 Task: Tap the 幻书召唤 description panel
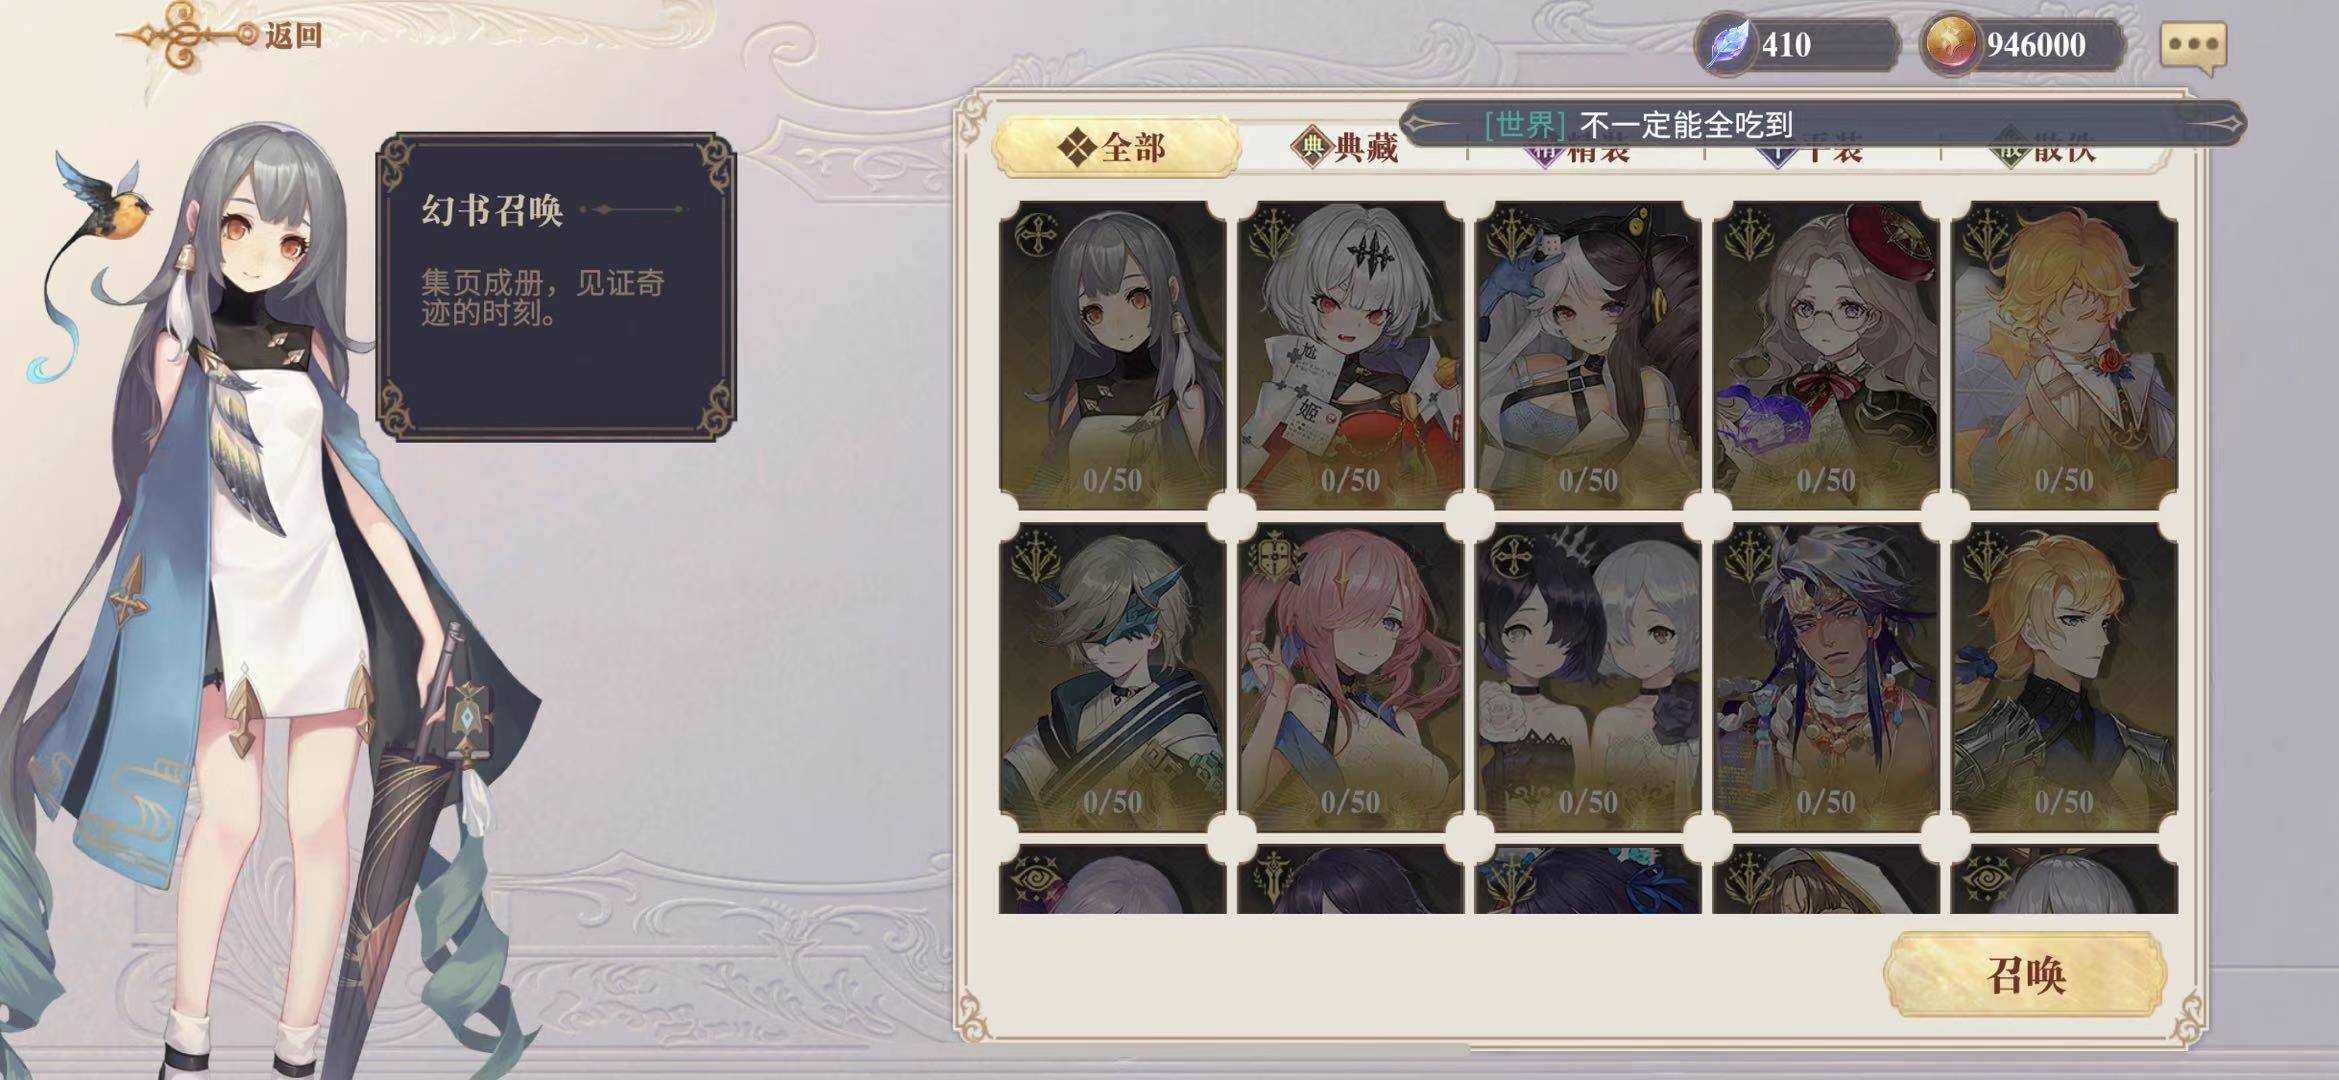tap(556, 287)
